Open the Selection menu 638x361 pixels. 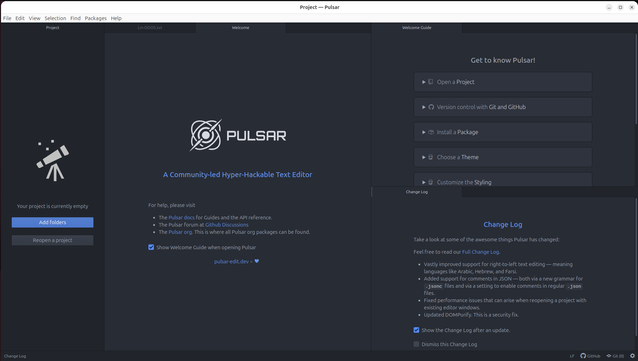click(x=55, y=18)
